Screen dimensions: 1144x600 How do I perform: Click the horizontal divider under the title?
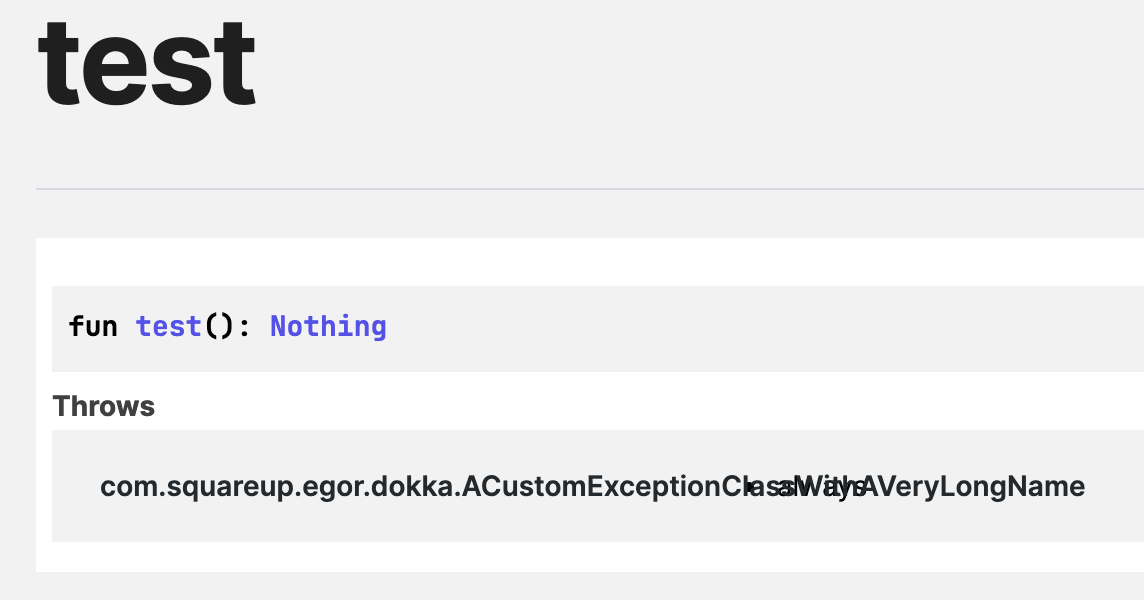point(590,187)
